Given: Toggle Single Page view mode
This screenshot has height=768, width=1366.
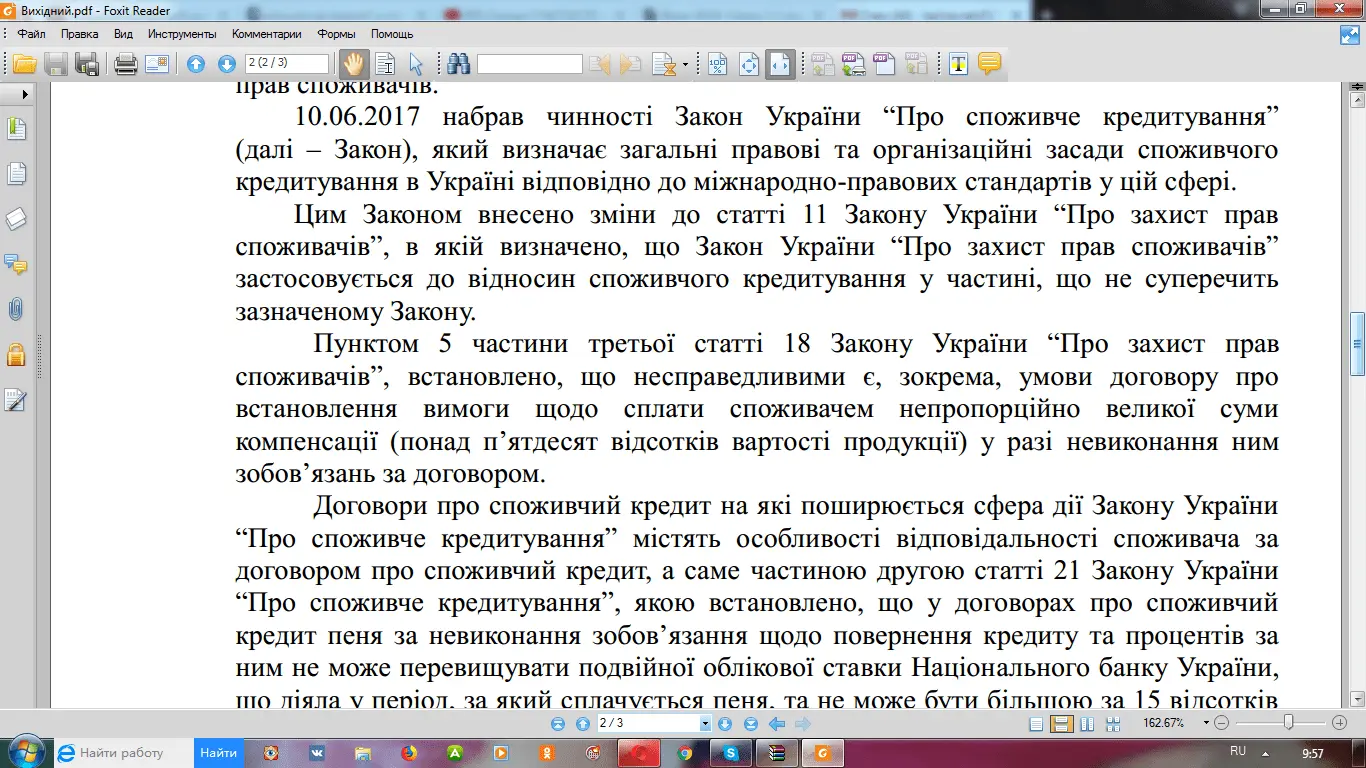Looking at the screenshot, I should [x=1037, y=723].
